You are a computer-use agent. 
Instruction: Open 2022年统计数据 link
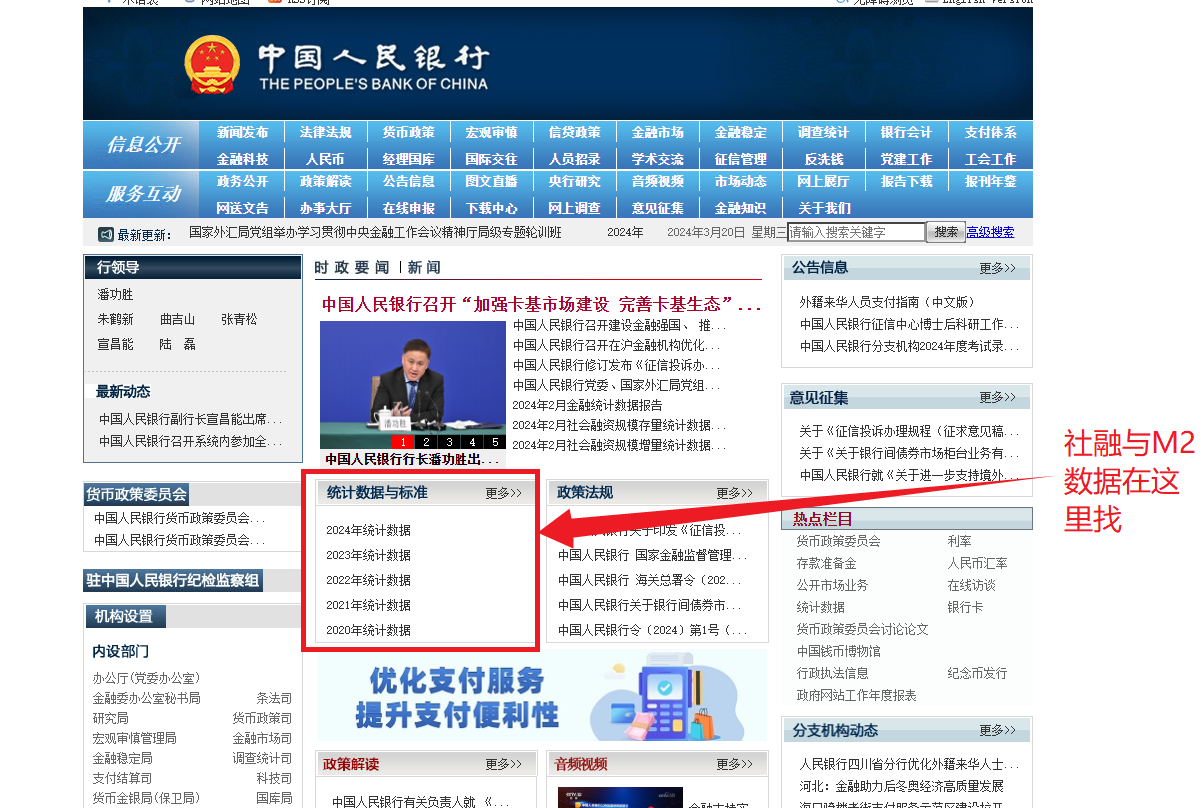click(368, 580)
